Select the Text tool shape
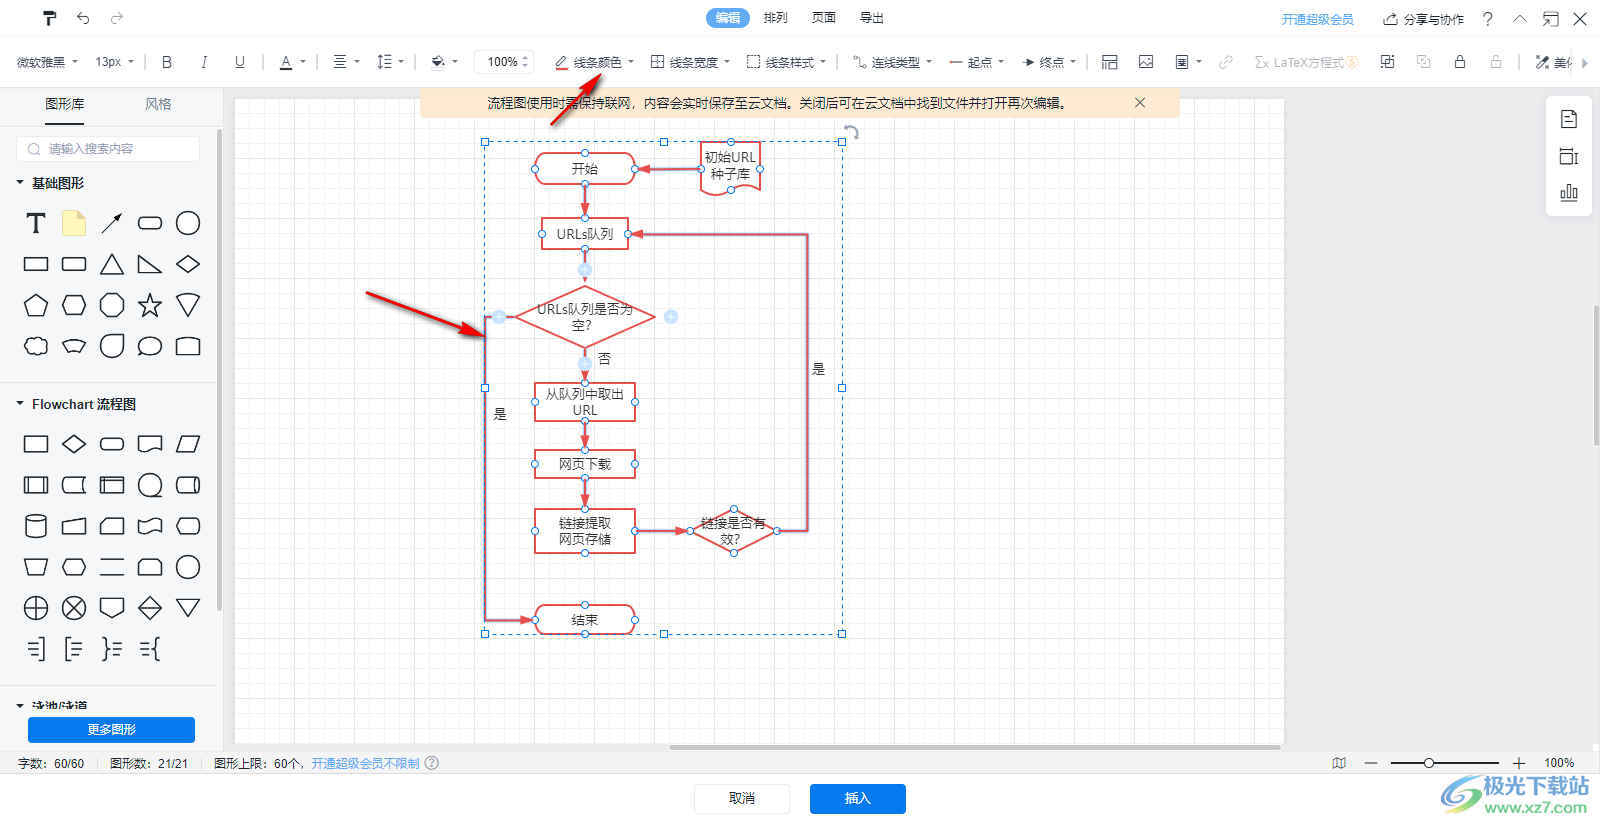Screen dimensions: 1600x824 pyautogui.click(x=36, y=223)
